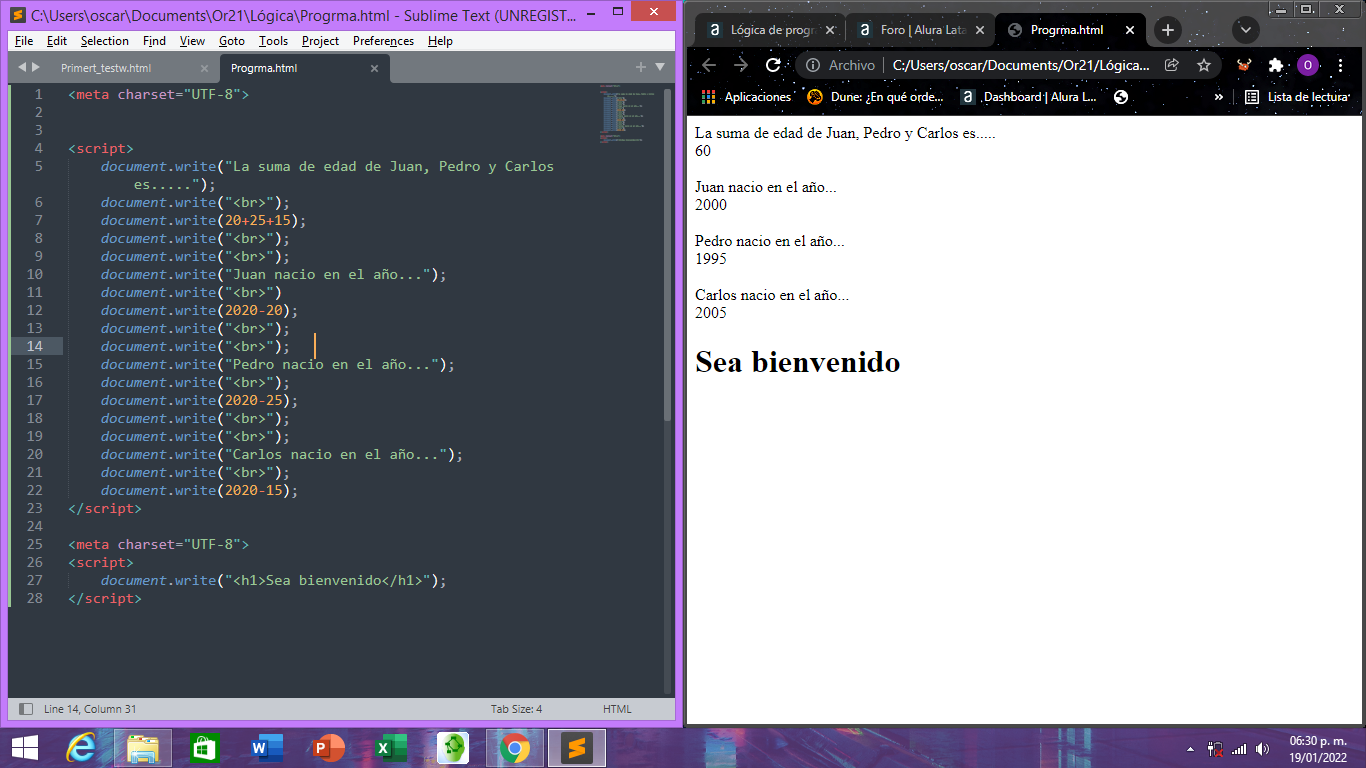Open the globe icon bookmark
1366x768 pixels.
tap(1121, 97)
